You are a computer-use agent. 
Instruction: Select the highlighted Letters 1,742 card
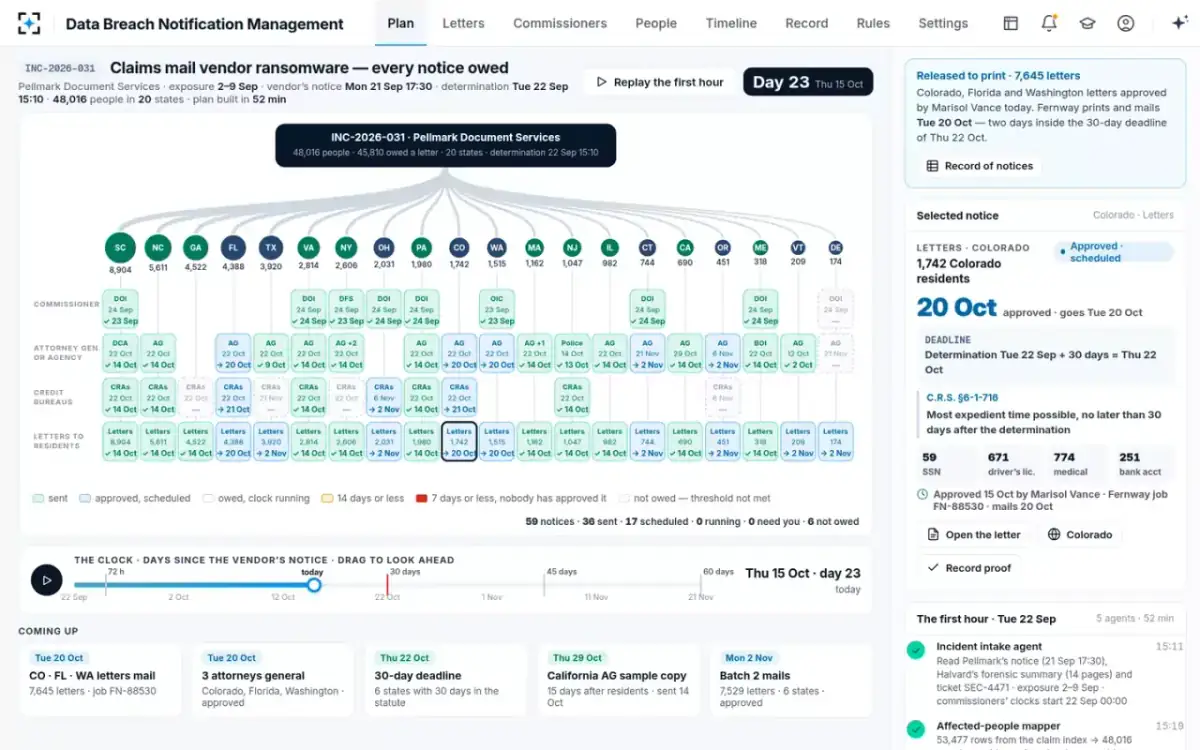(x=459, y=442)
